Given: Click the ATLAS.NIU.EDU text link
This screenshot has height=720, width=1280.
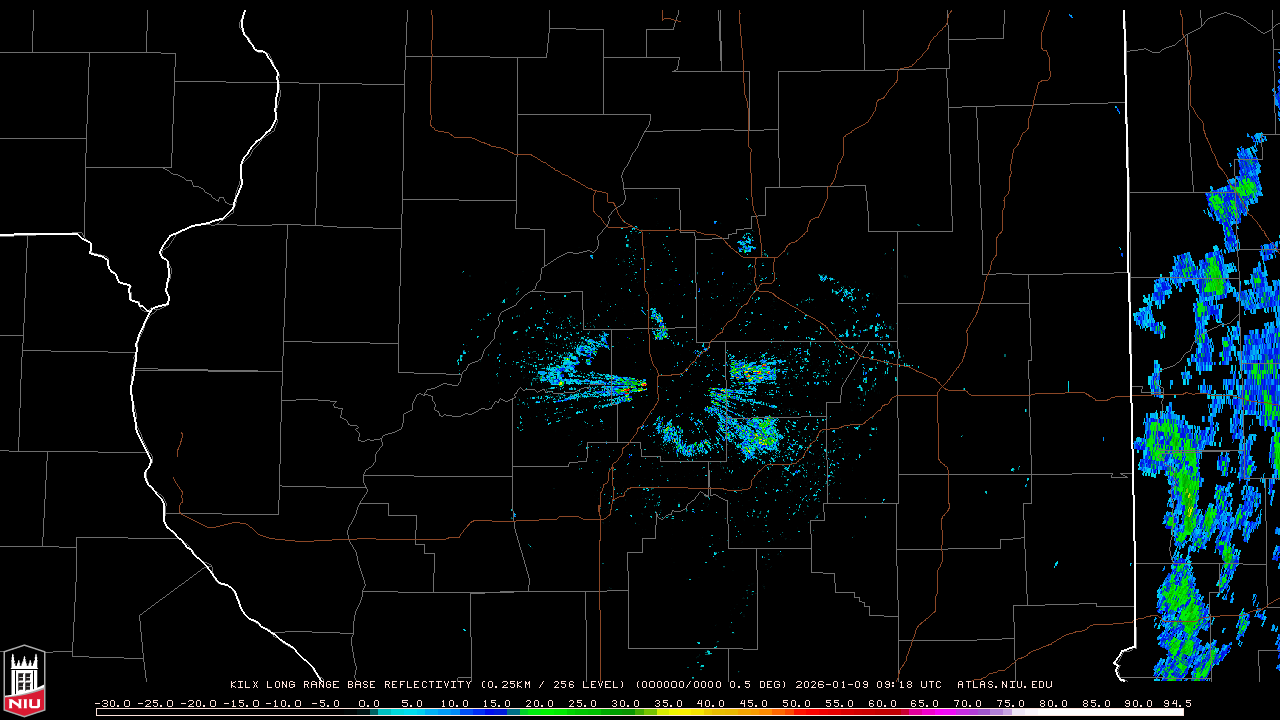Looking at the screenshot, I should [x=1004, y=685].
